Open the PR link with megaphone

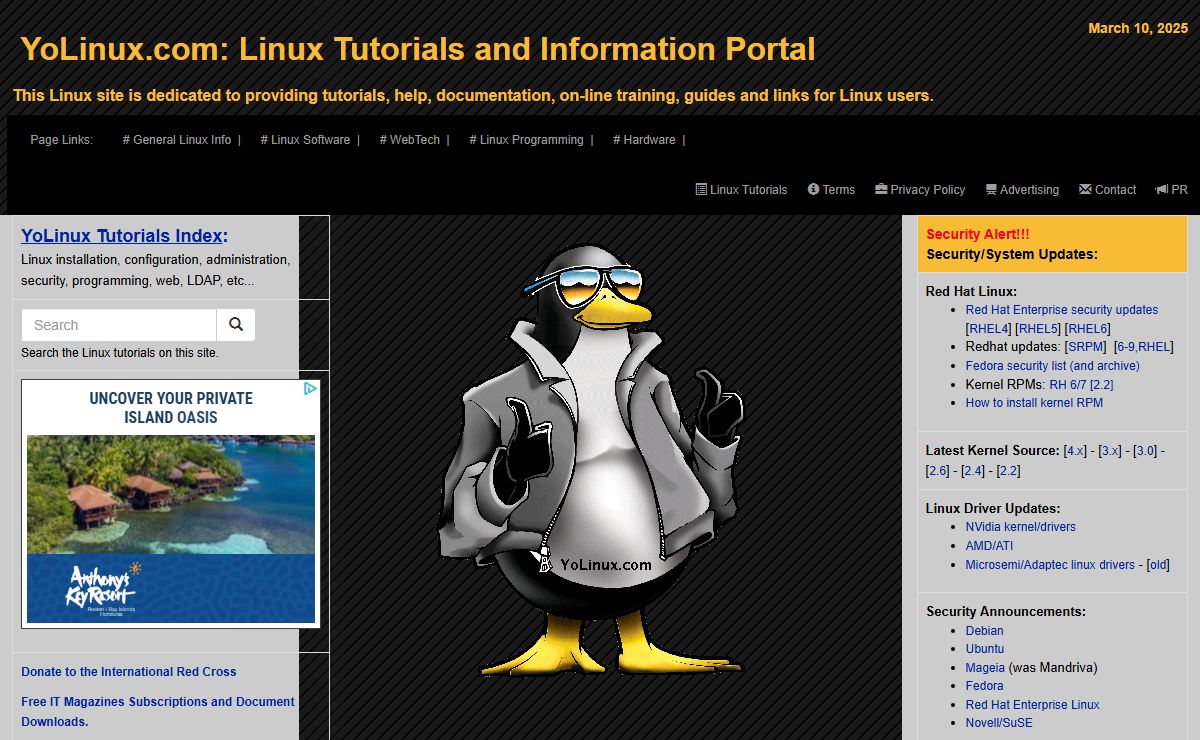pos(1171,190)
